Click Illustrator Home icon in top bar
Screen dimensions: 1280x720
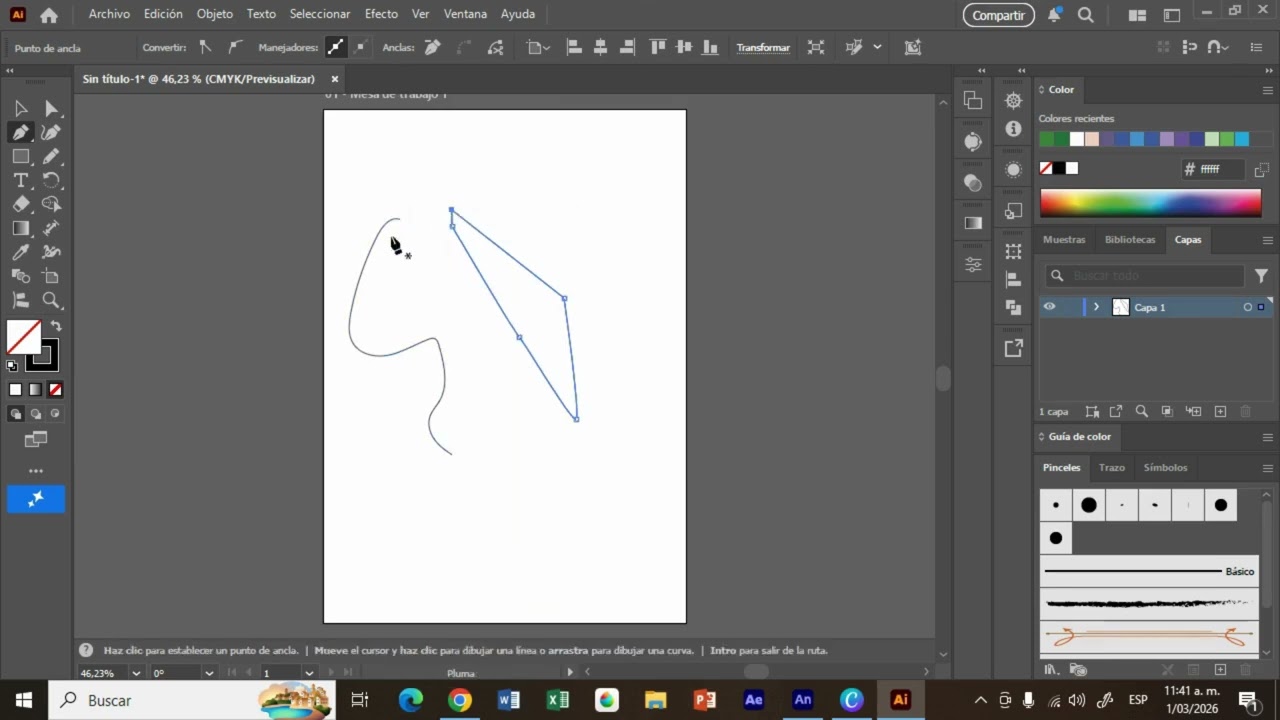pos(49,15)
